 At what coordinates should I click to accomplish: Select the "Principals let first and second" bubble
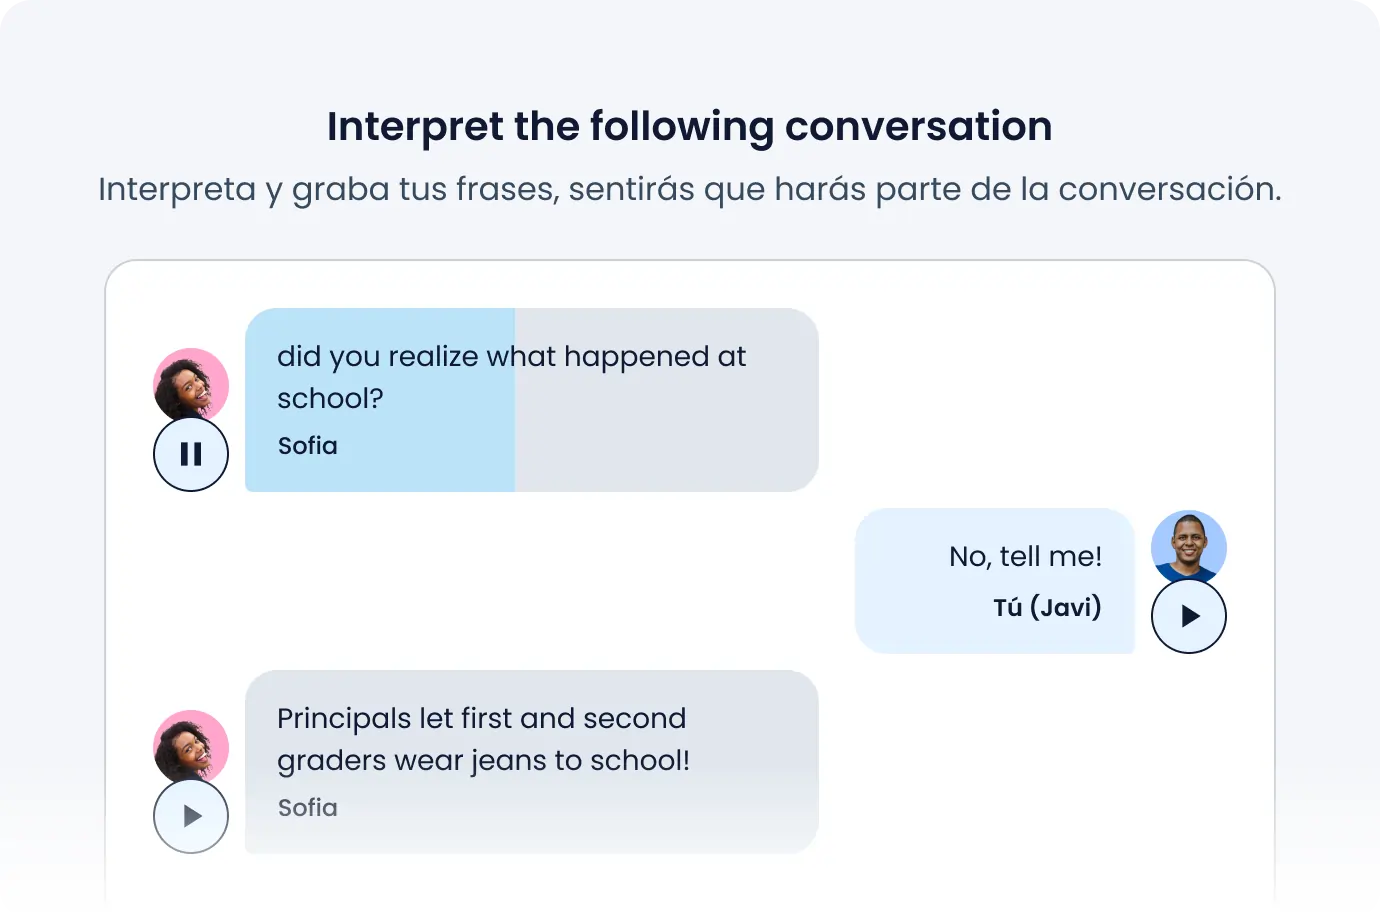coord(532,761)
